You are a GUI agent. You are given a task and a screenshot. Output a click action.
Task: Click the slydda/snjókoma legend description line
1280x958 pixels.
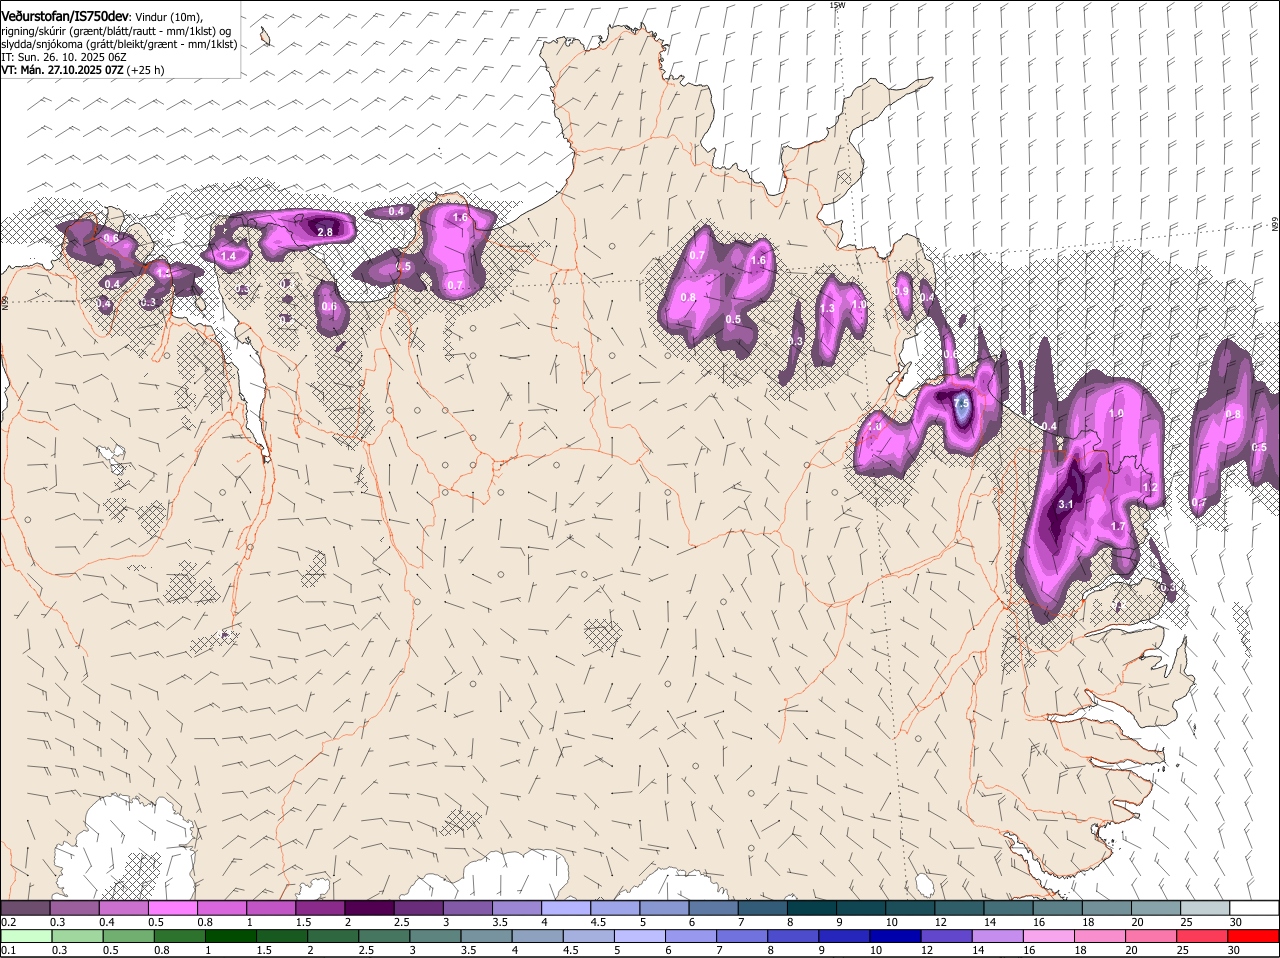[119, 44]
